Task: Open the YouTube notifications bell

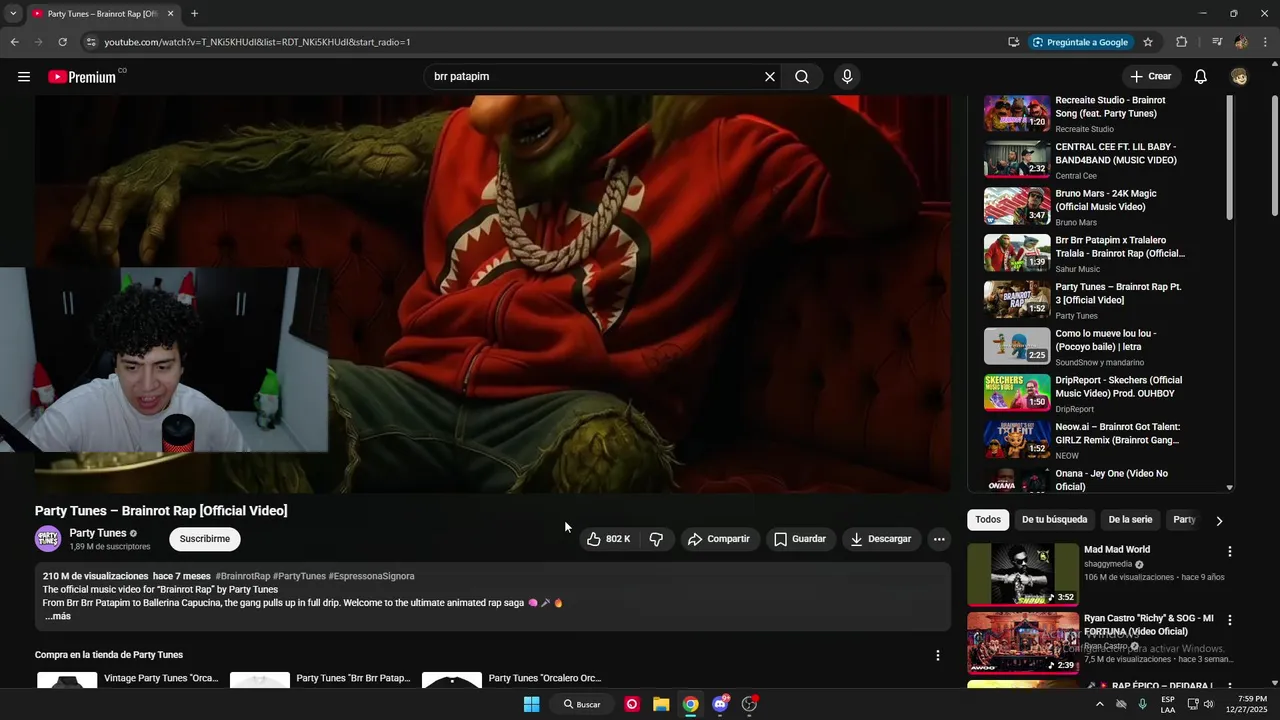Action: pos(1201,77)
